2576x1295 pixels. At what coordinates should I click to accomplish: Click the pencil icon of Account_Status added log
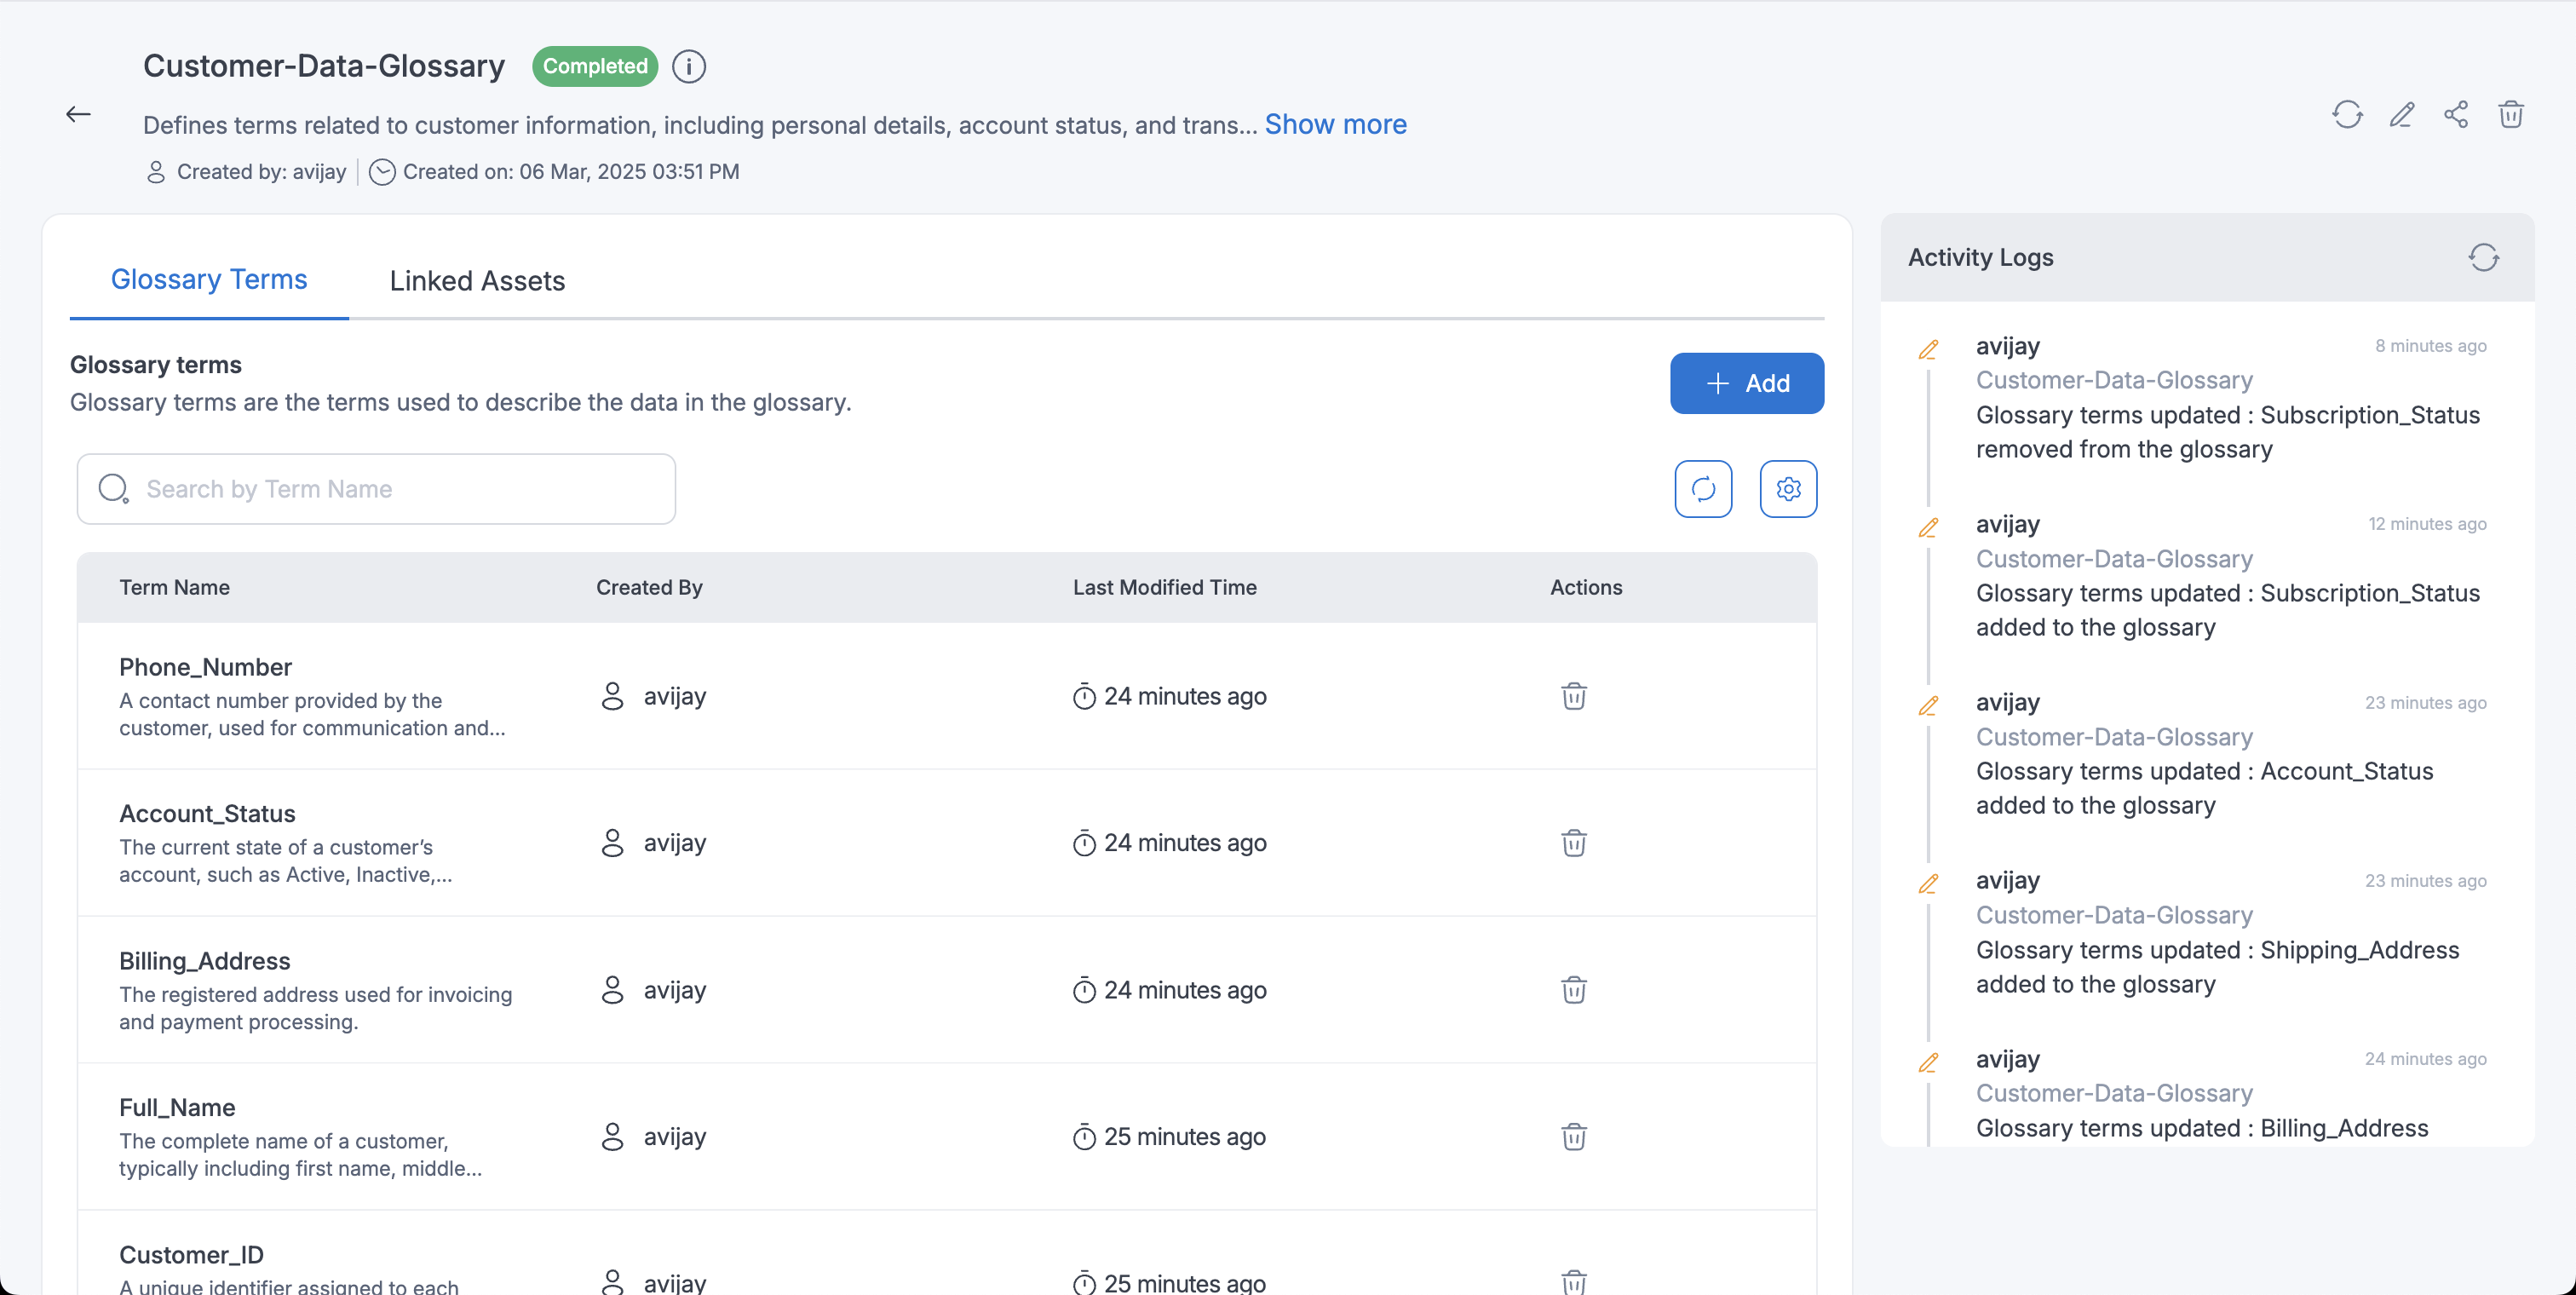coord(1928,705)
